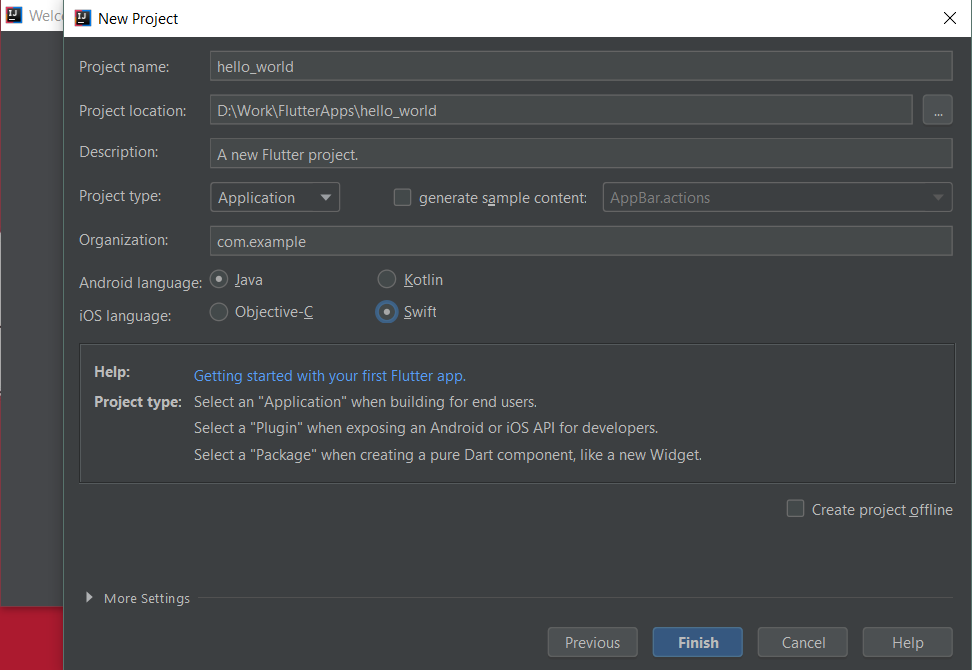Select Swift as iOS language

(x=387, y=312)
